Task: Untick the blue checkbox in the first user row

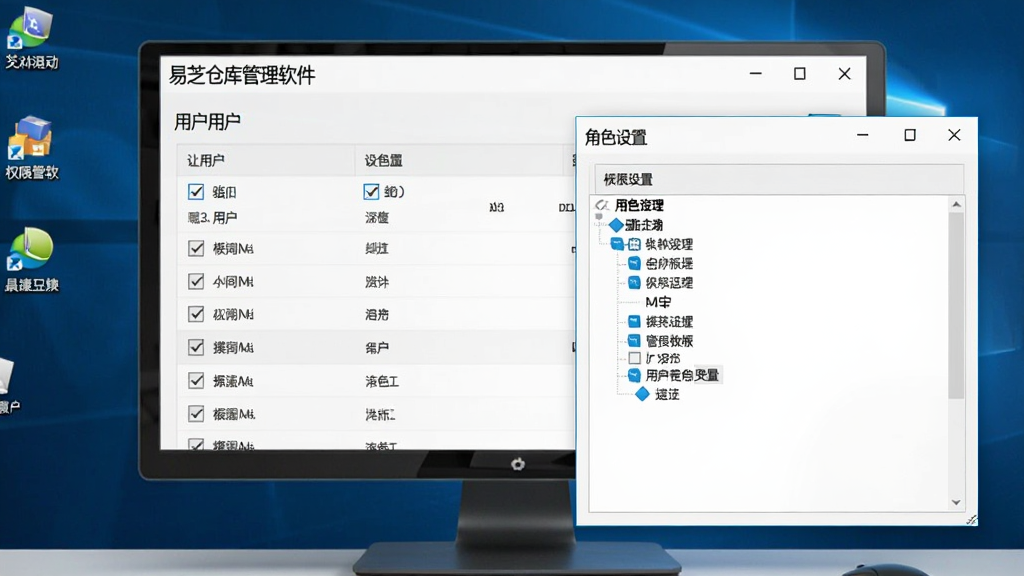Action: click(x=196, y=191)
